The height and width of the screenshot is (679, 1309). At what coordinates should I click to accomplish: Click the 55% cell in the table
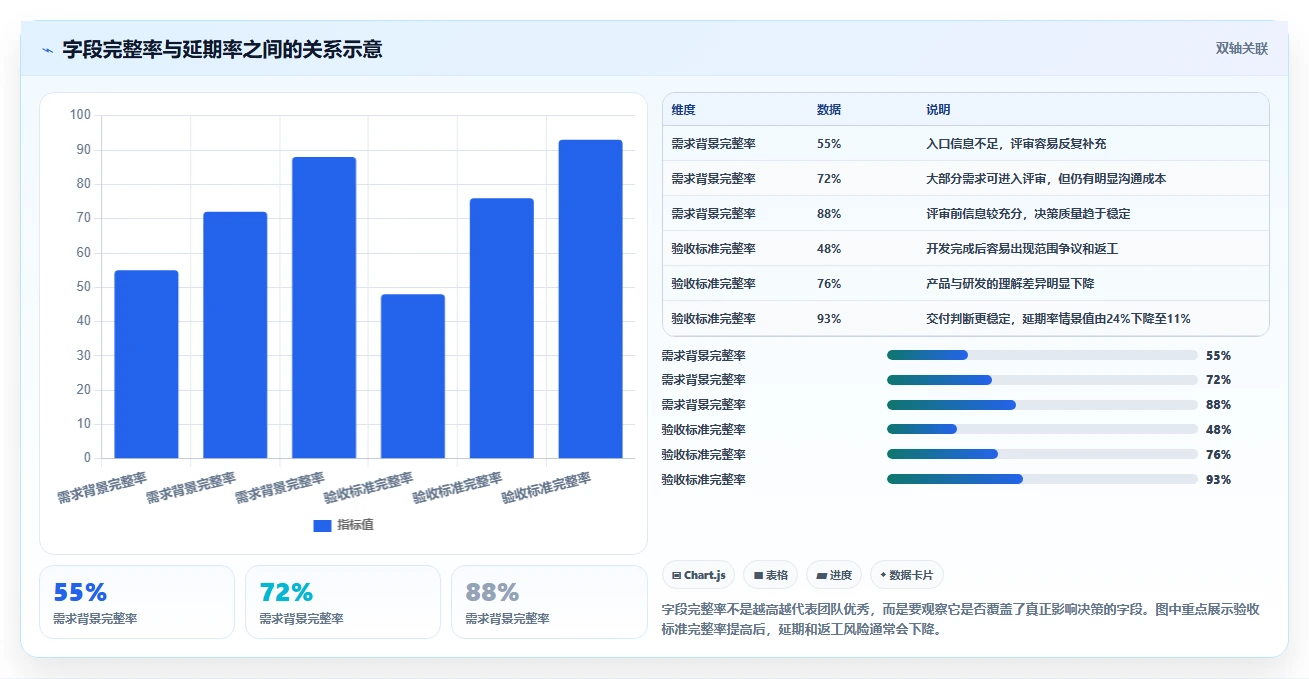point(829,144)
